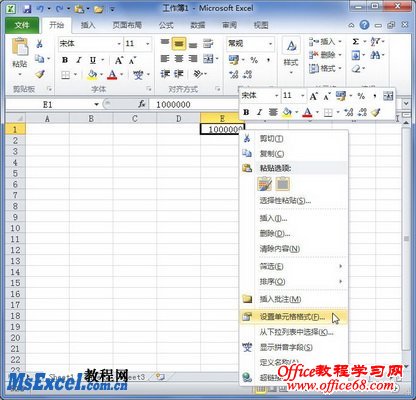Viewport: 416px width, 400px height.
Task: Align text left in ribbon alignment group
Action: pyautogui.click(x=165, y=59)
